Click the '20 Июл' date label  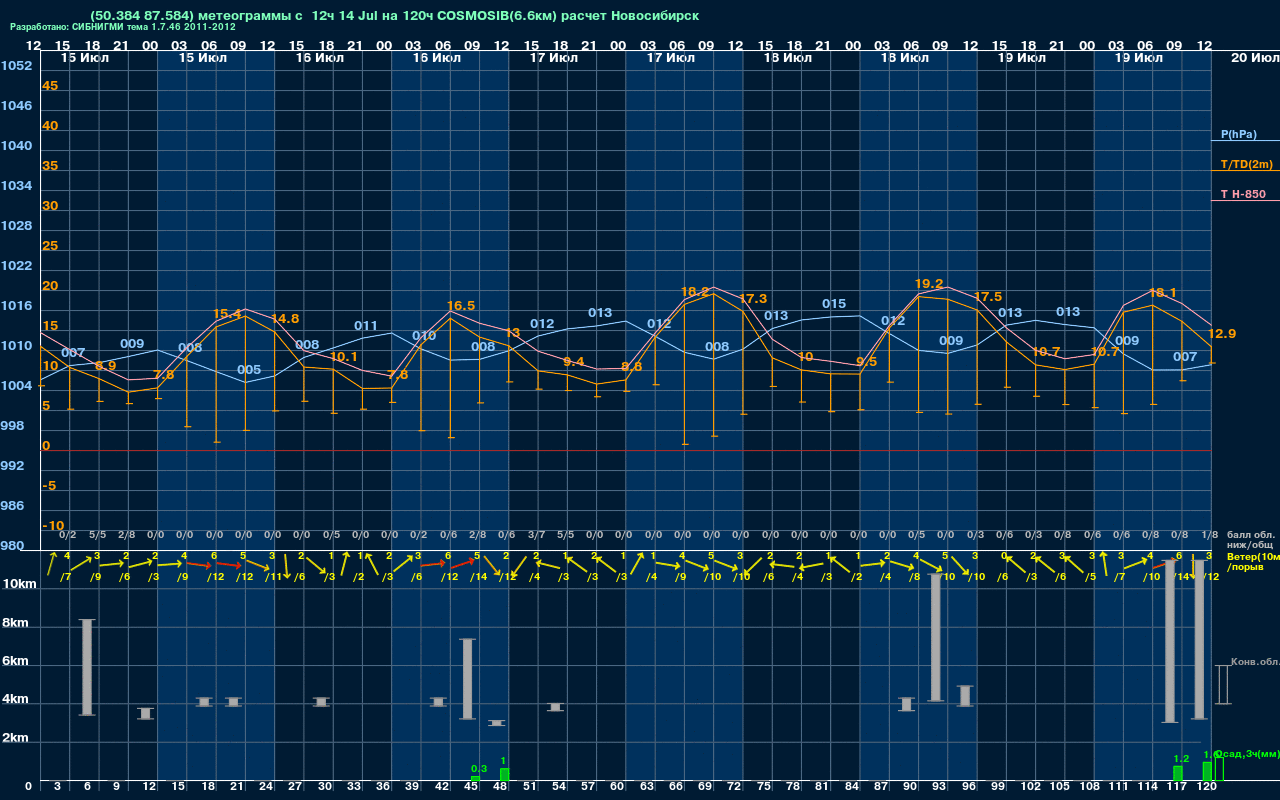point(1254,58)
